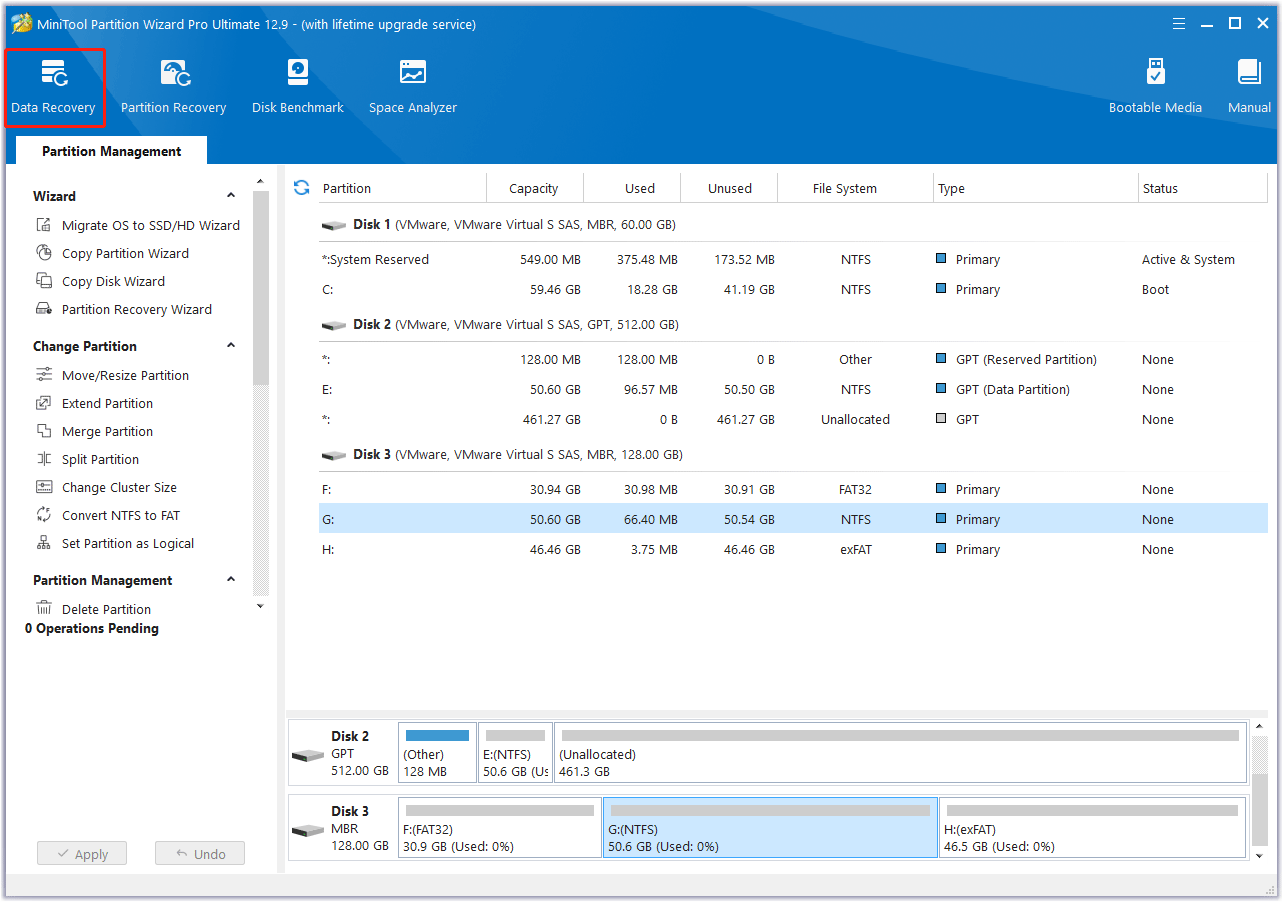Sort by Status column header
This screenshot has width=1282, height=902.
(x=1203, y=188)
